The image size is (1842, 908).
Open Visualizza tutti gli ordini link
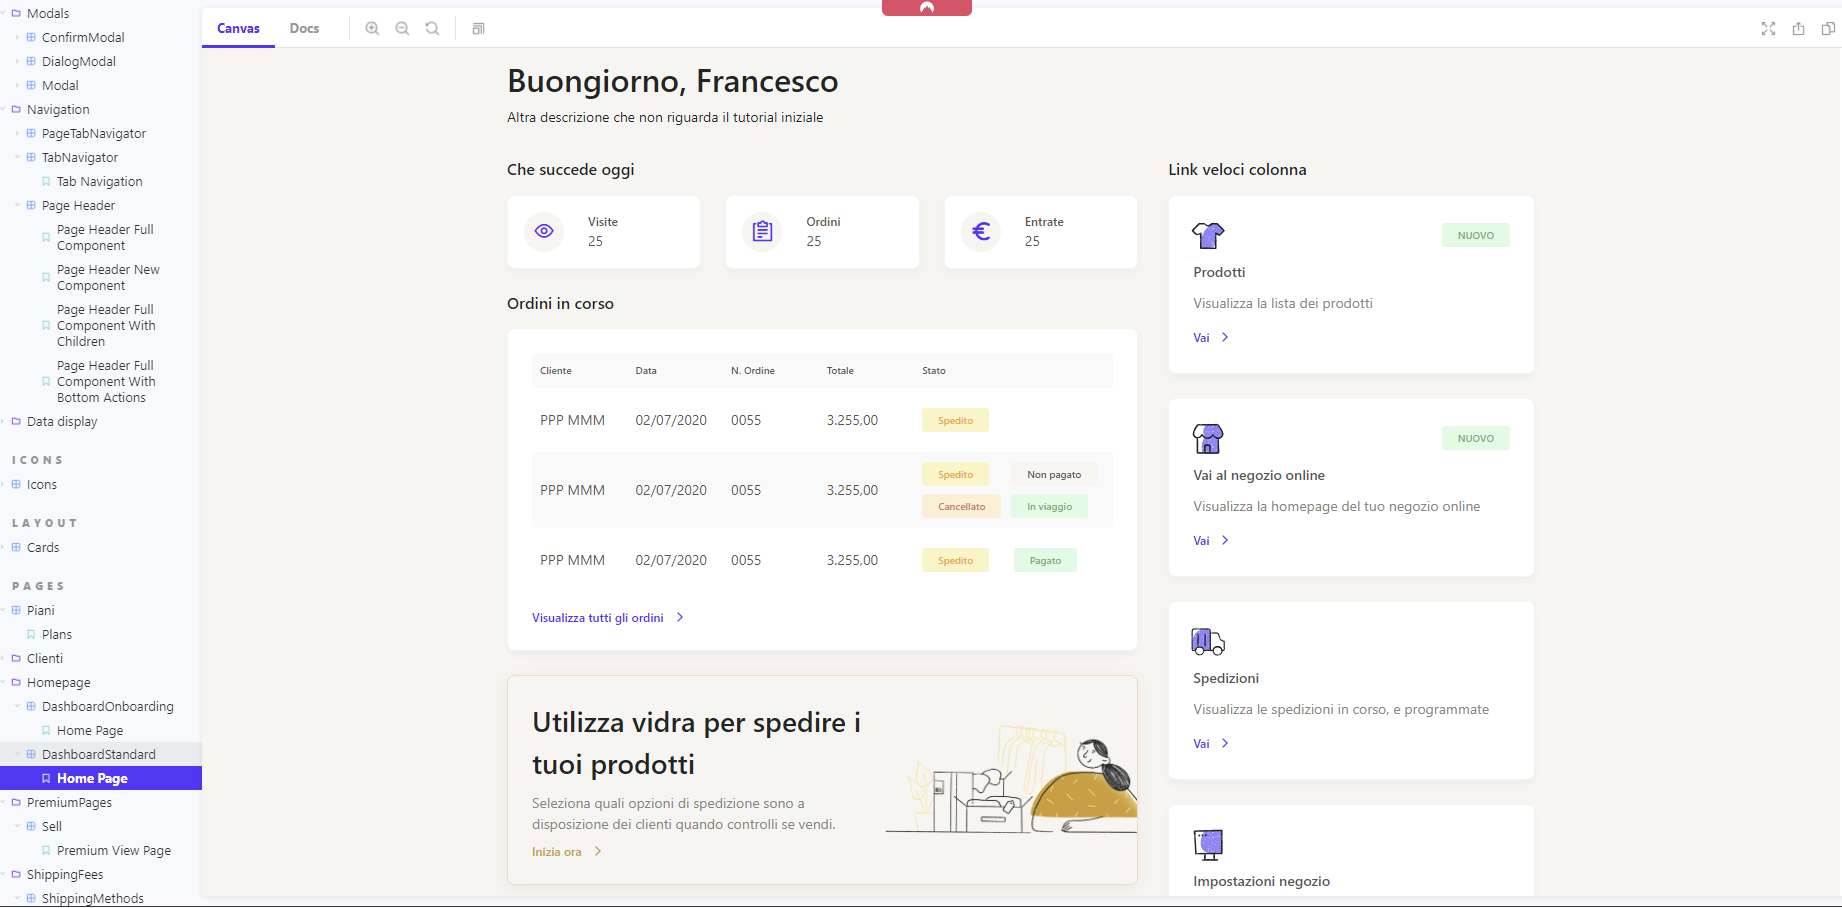[x=598, y=618]
